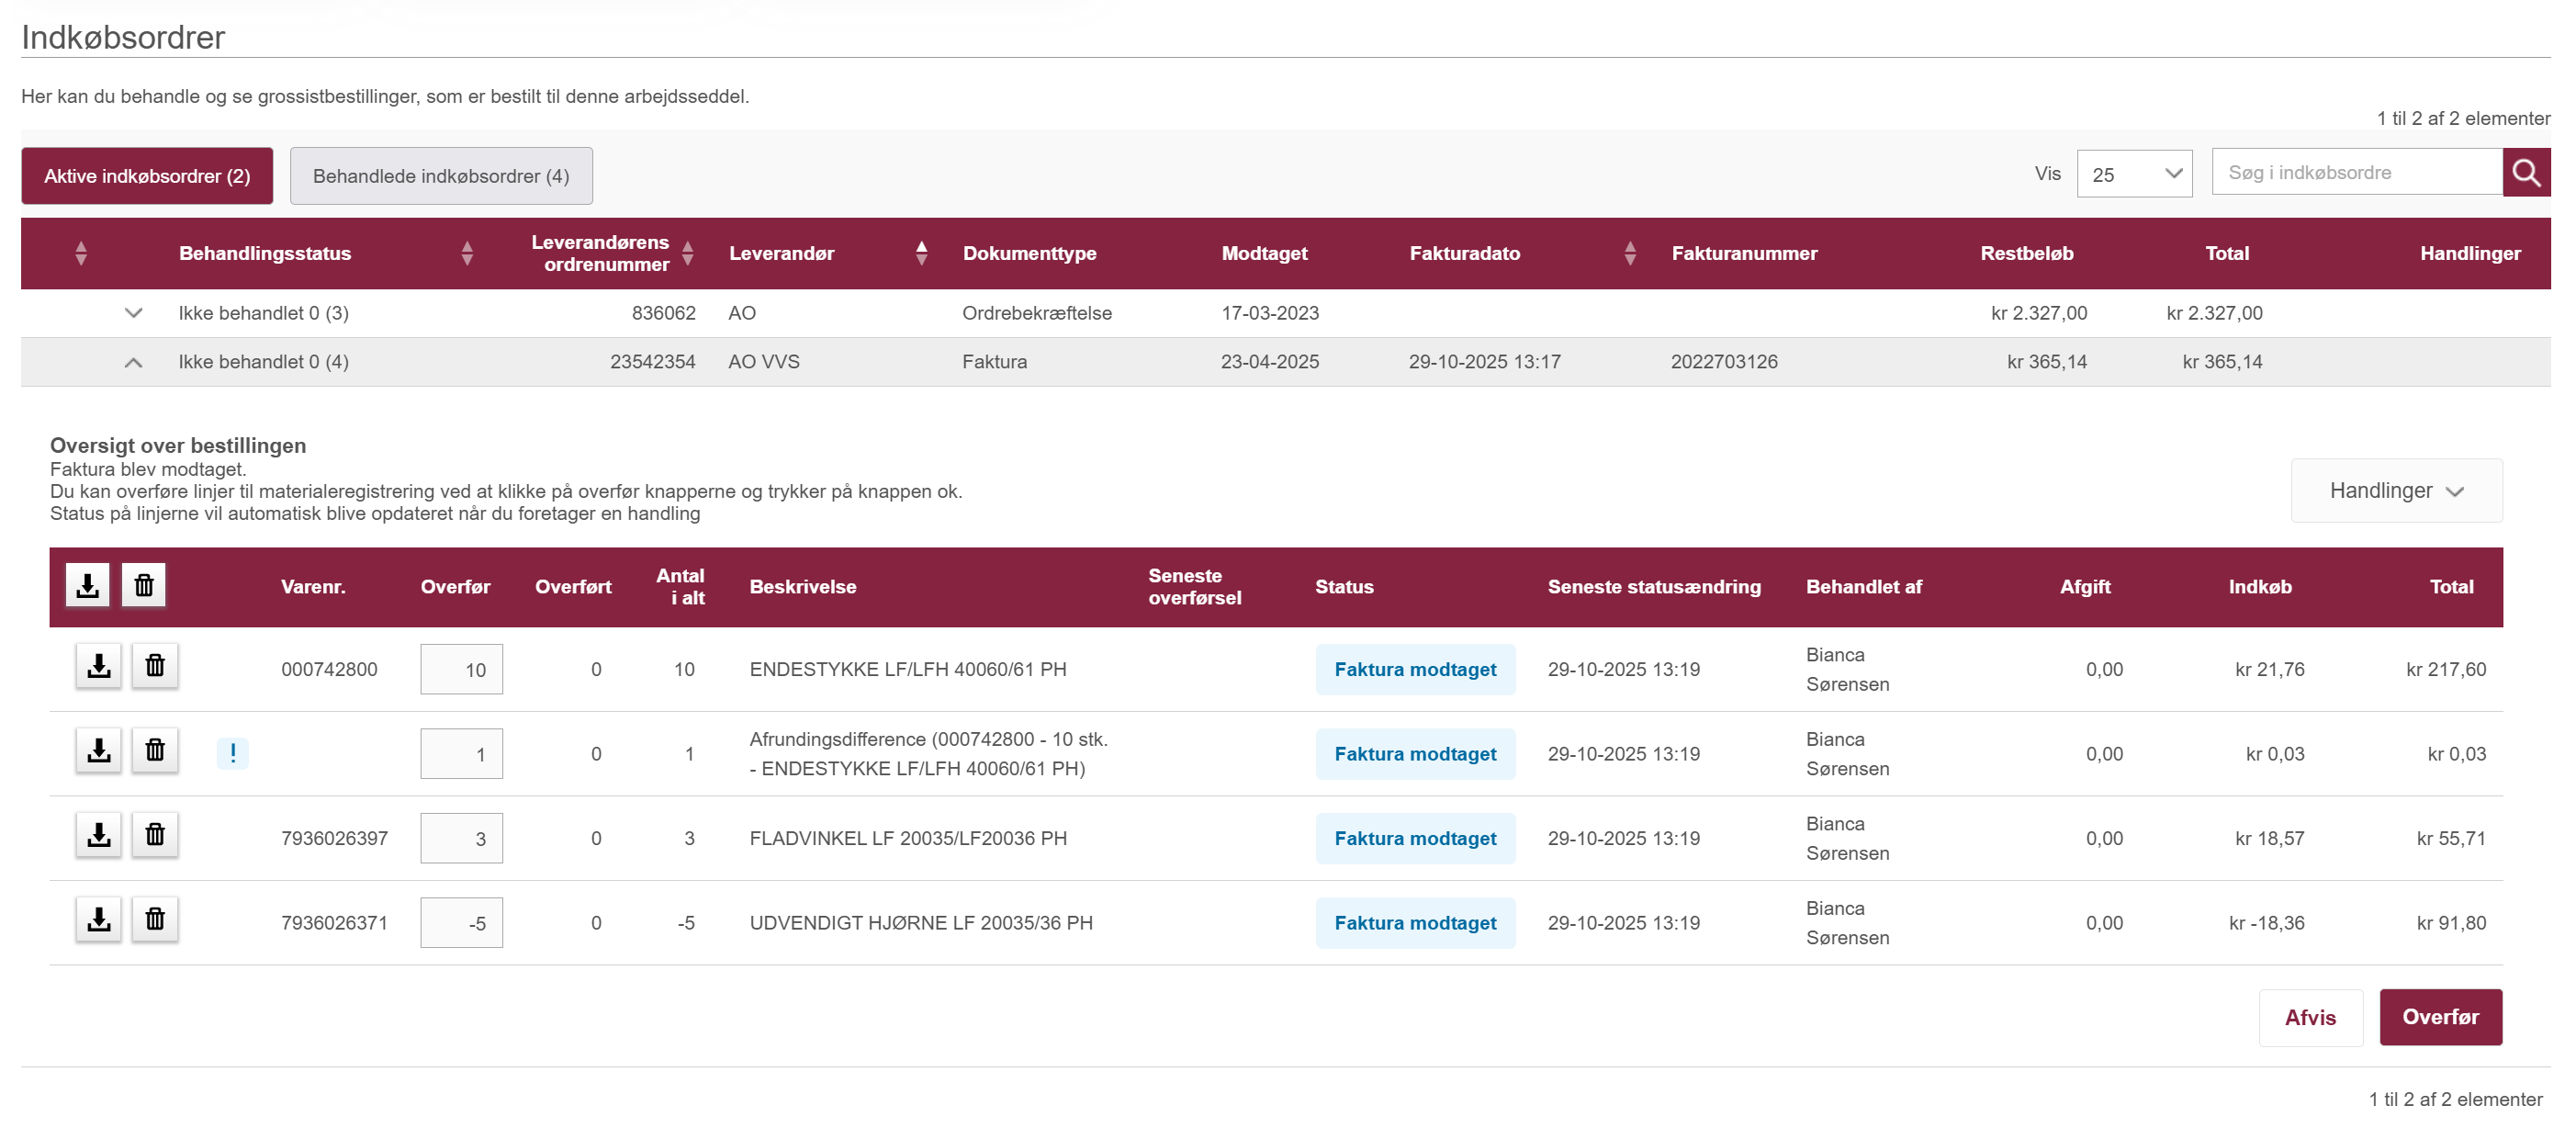Click the Afvis button
The width and height of the screenshot is (2576, 1128).
coord(2309,1017)
